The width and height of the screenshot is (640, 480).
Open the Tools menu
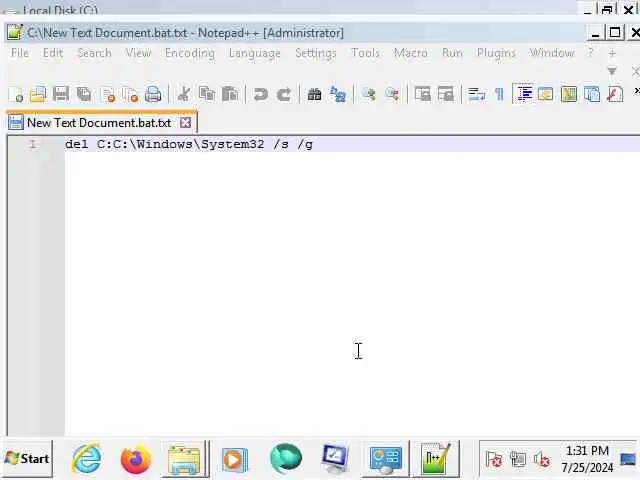click(365, 53)
